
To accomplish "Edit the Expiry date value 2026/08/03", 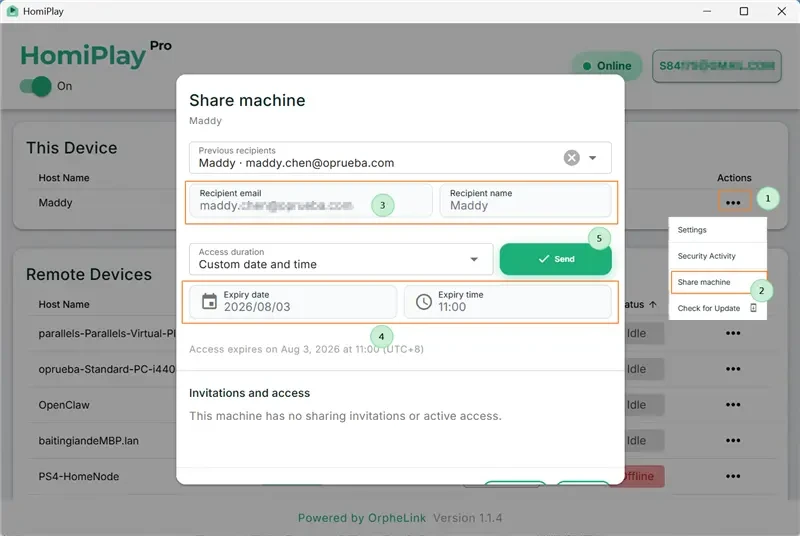I will pyautogui.click(x=257, y=307).
